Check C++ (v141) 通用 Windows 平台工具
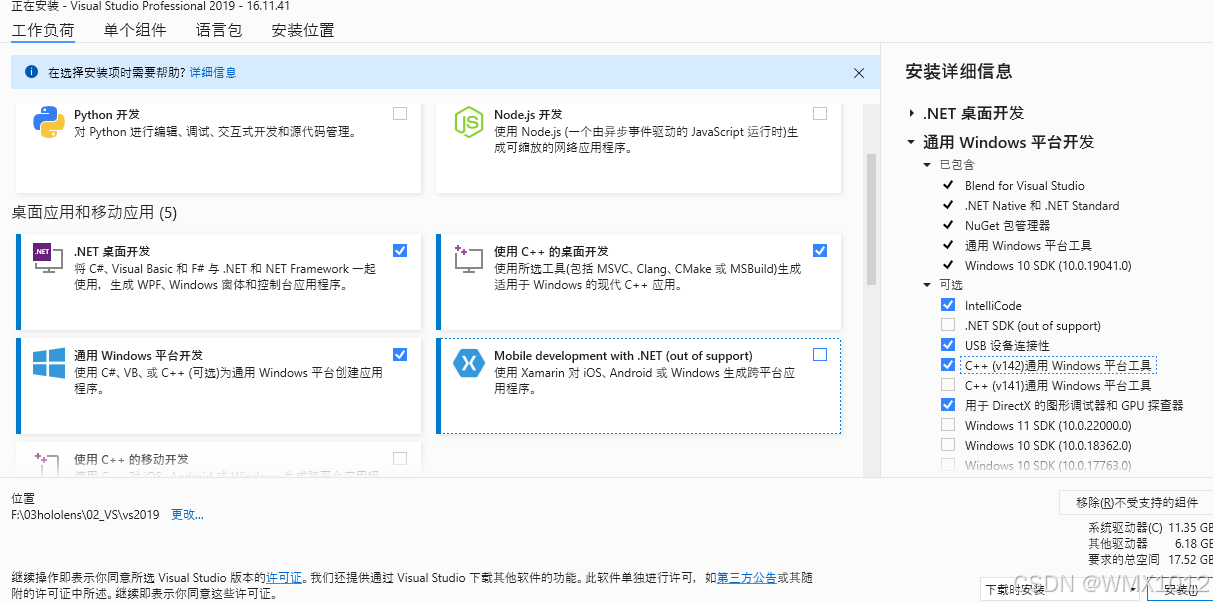Image resolution: width=1213 pixels, height=603 pixels. tap(948, 385)
